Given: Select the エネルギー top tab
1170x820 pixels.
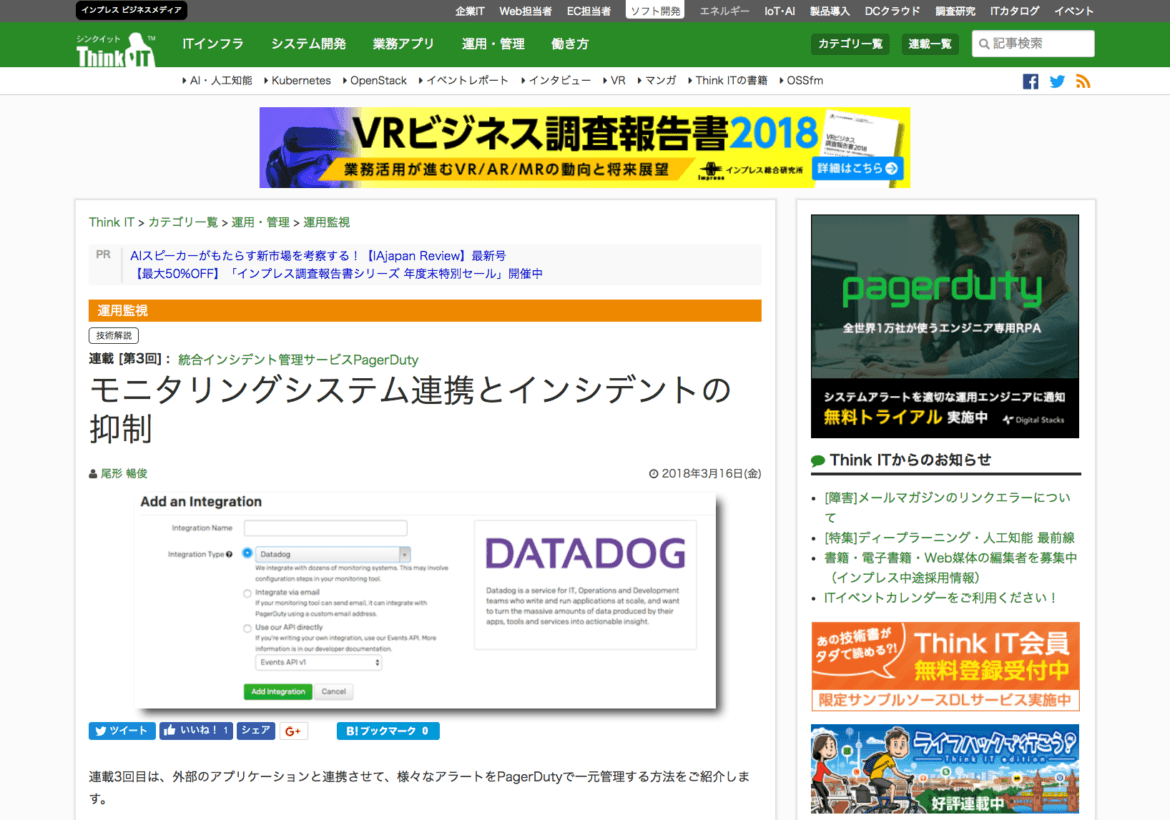Looking at the screenshot, I should tap(724, 11).
